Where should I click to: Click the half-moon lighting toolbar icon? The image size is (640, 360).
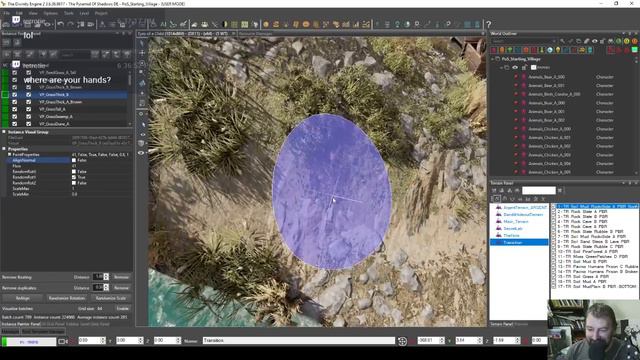(224, 24)
